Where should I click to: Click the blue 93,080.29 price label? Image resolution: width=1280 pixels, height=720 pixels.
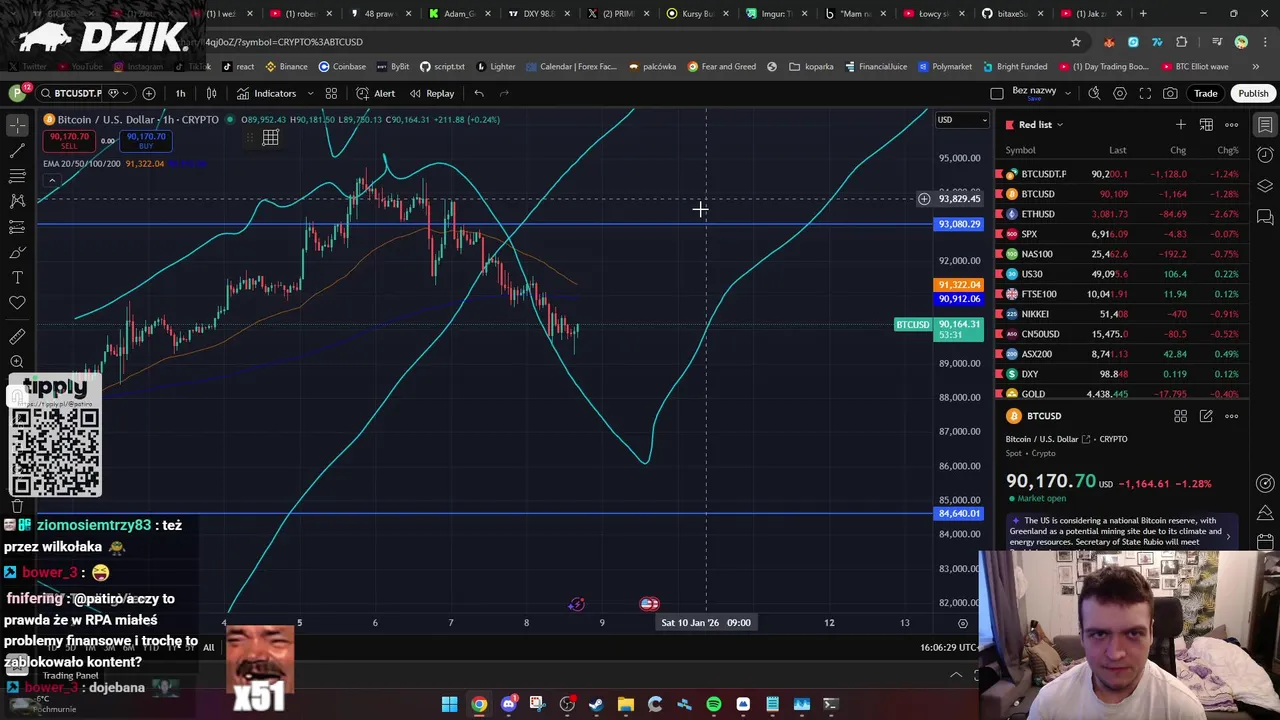959,224
